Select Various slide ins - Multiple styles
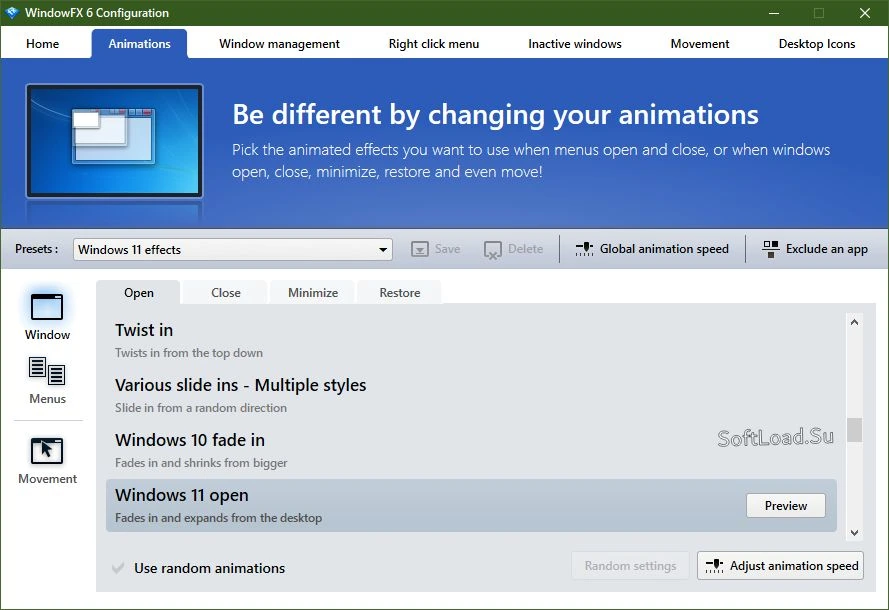This screenshot has width=889, height=610. (471, 395)
